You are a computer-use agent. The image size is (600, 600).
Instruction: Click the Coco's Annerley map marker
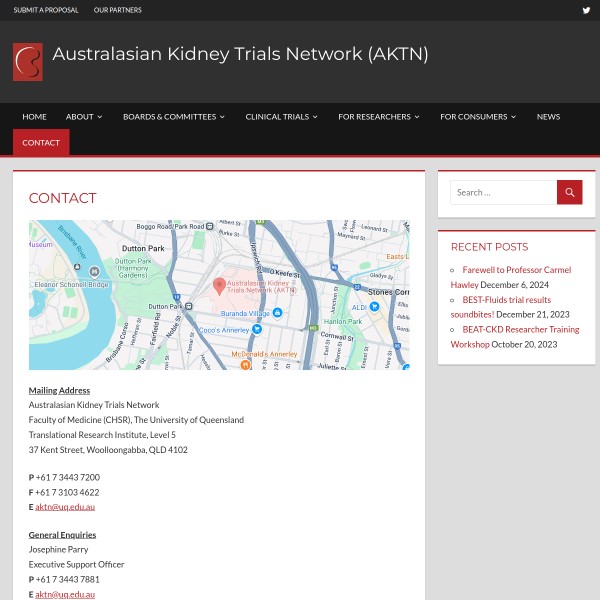[x=257, y=329]
